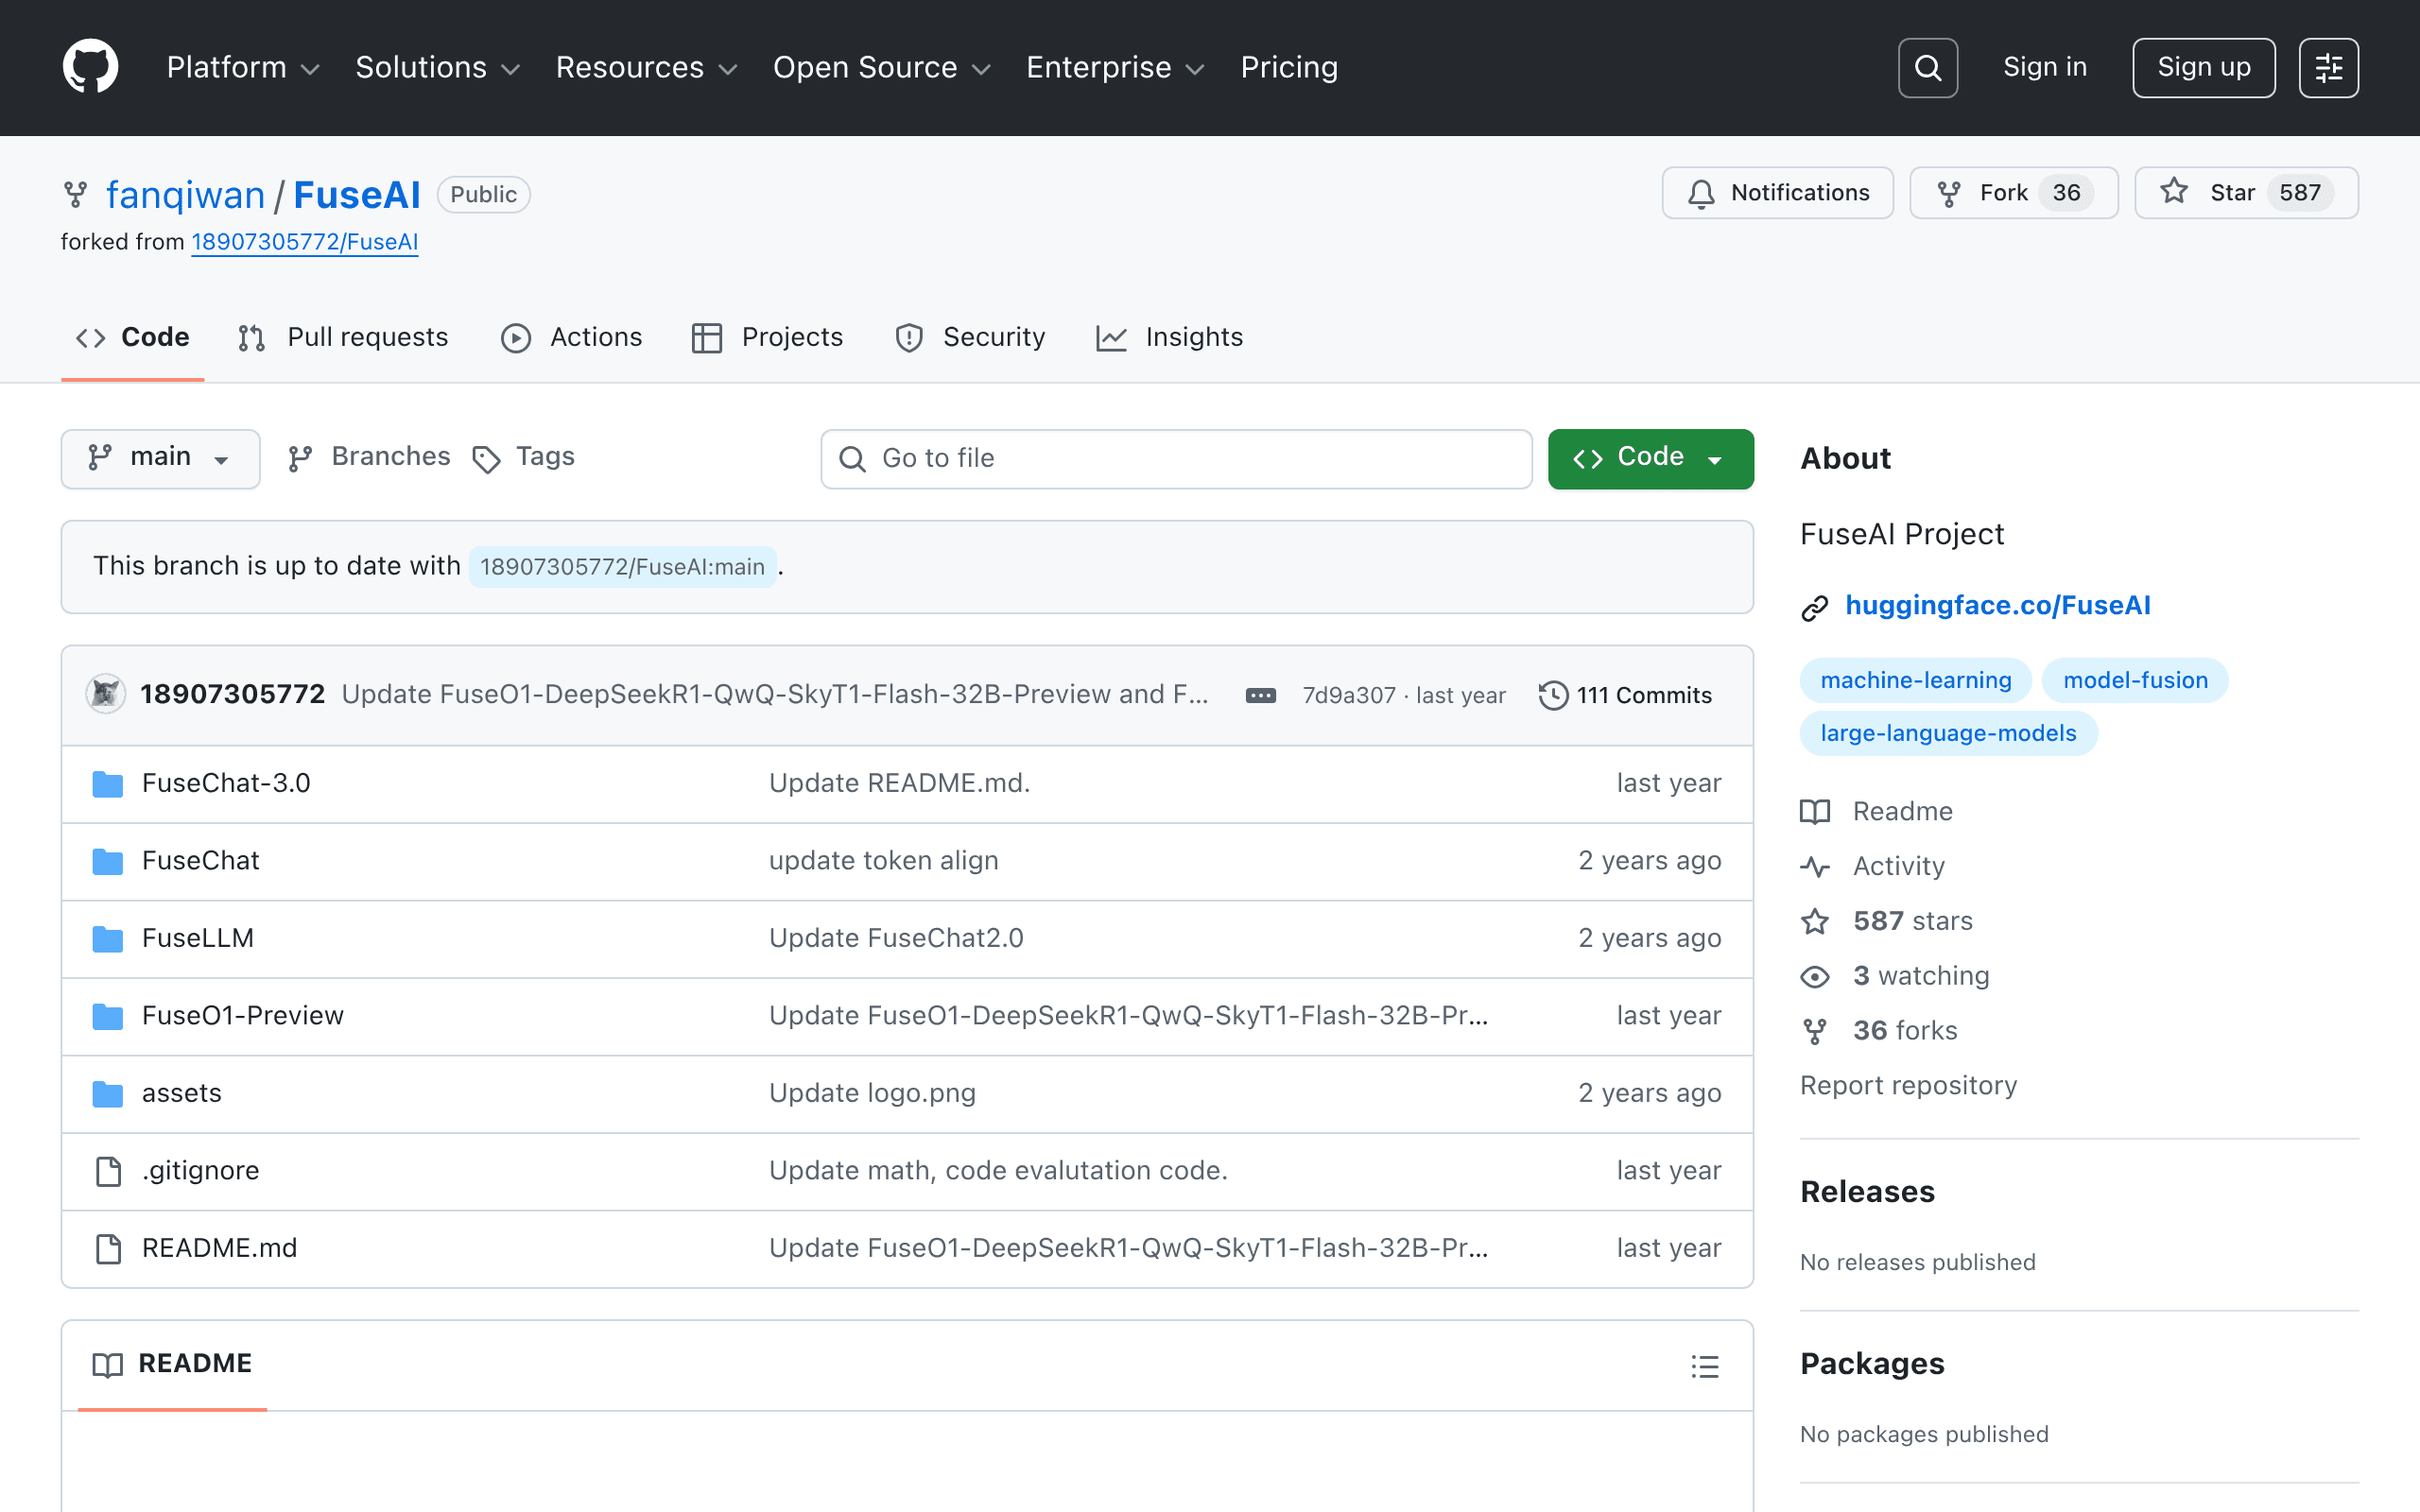Click the machine-learning topic tag

(1916, 680)
